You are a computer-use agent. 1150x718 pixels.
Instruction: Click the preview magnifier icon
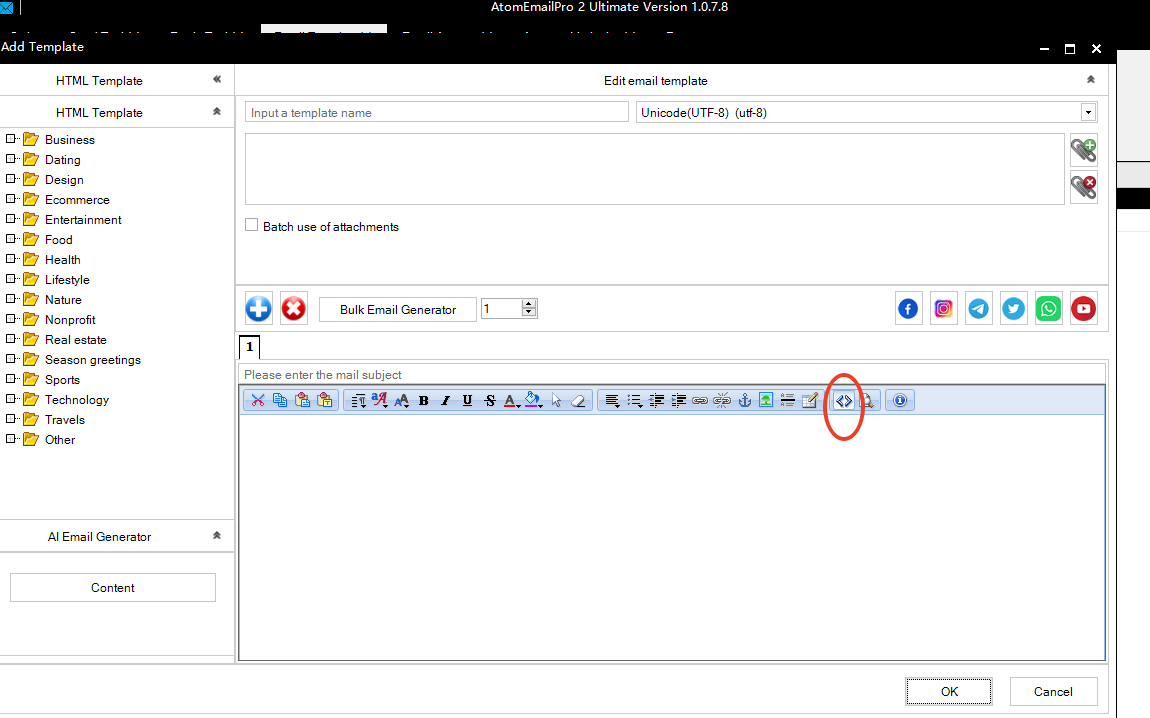[867, 400]
